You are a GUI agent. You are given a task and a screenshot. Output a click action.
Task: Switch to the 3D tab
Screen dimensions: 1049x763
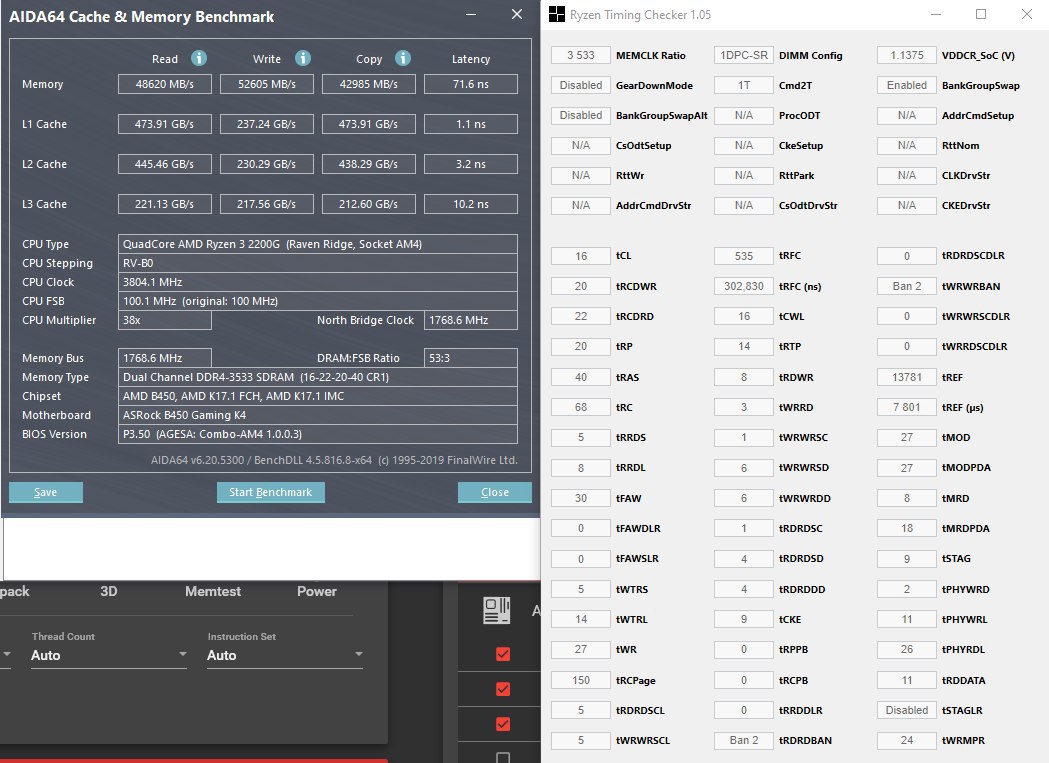pos(108,591)
